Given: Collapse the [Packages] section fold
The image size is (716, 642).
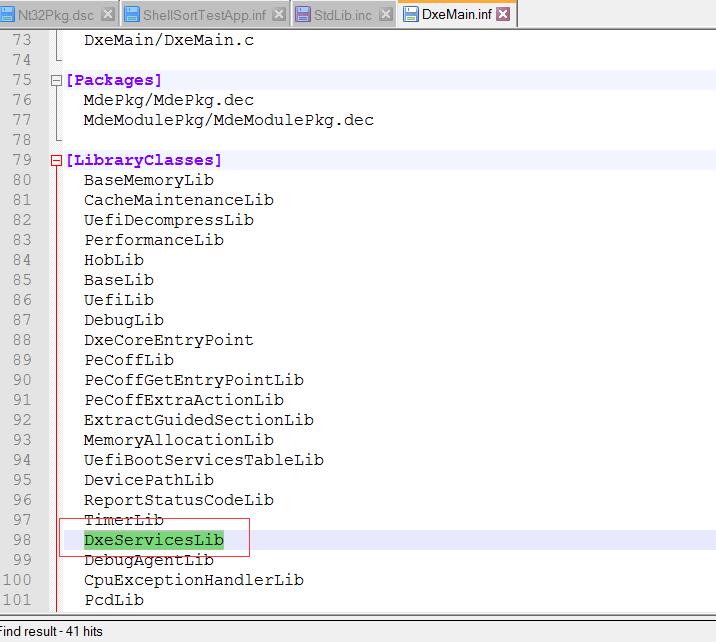Looking at the screenshot, I should [56, 81].
